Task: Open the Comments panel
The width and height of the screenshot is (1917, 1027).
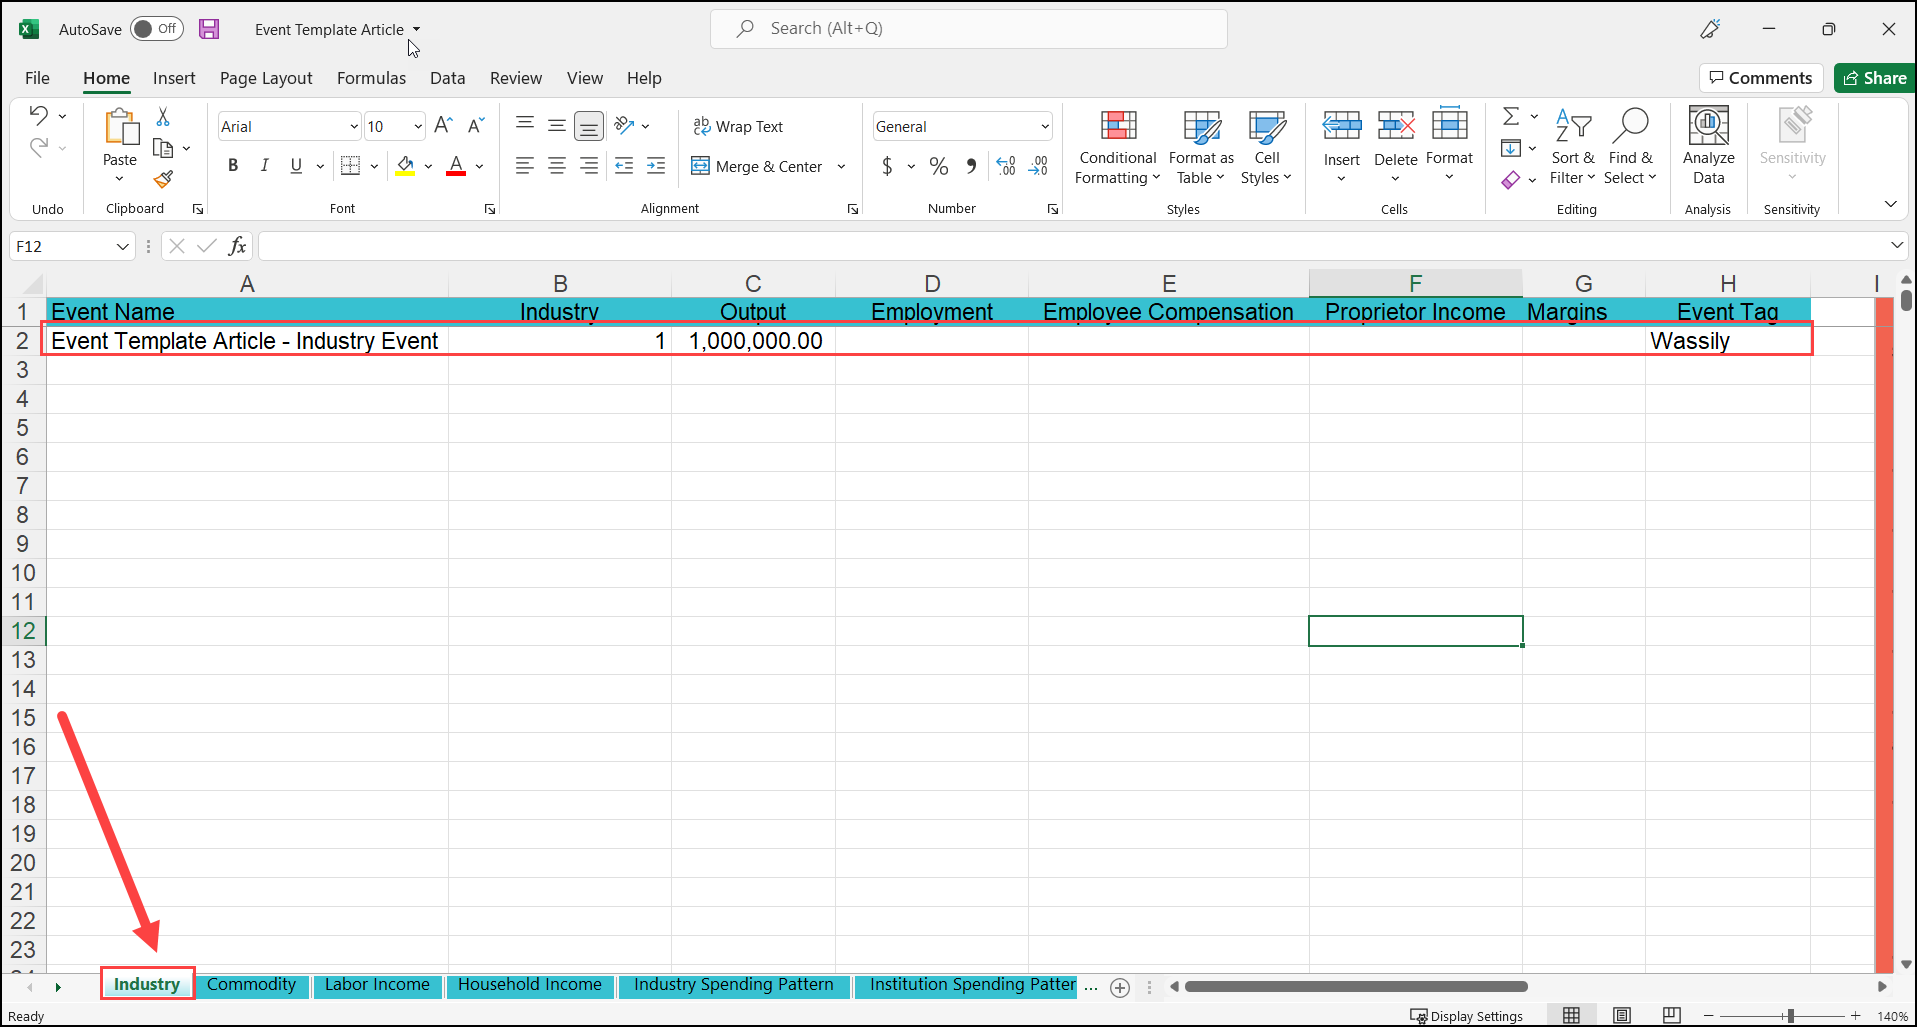Action: pos(1760,77)
